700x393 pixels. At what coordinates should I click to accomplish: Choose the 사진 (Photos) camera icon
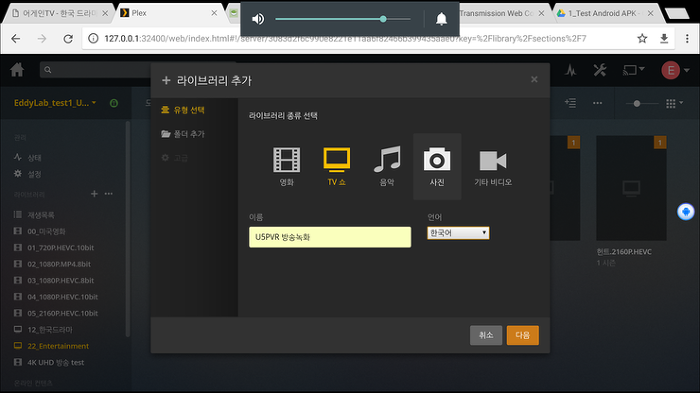(437, 160)
